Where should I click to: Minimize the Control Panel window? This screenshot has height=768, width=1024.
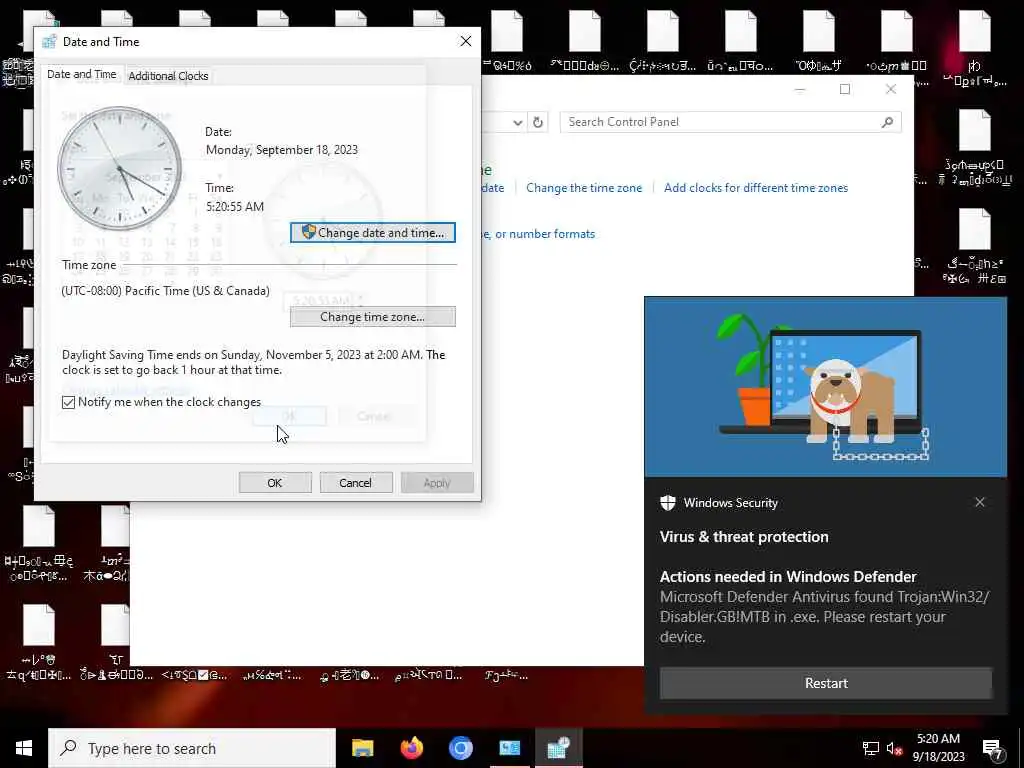[800, 89]
